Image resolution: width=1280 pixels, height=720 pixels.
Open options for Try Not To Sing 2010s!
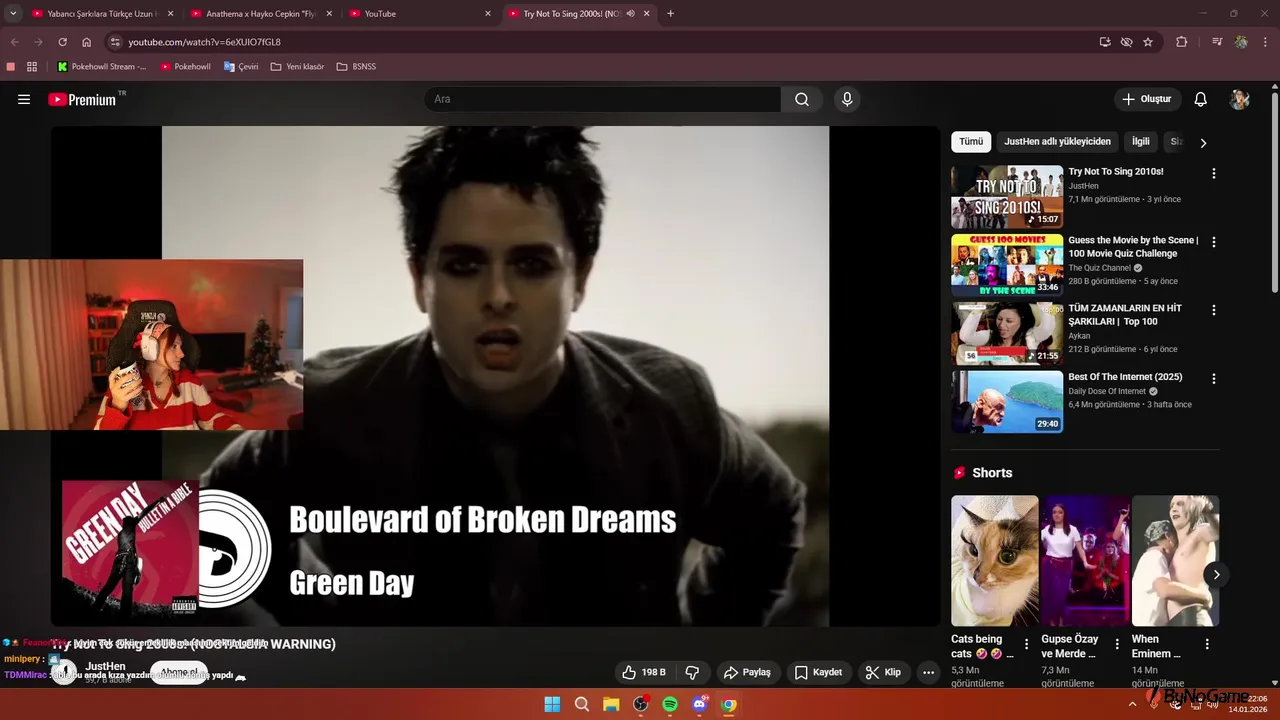[x=1214, y=173]
